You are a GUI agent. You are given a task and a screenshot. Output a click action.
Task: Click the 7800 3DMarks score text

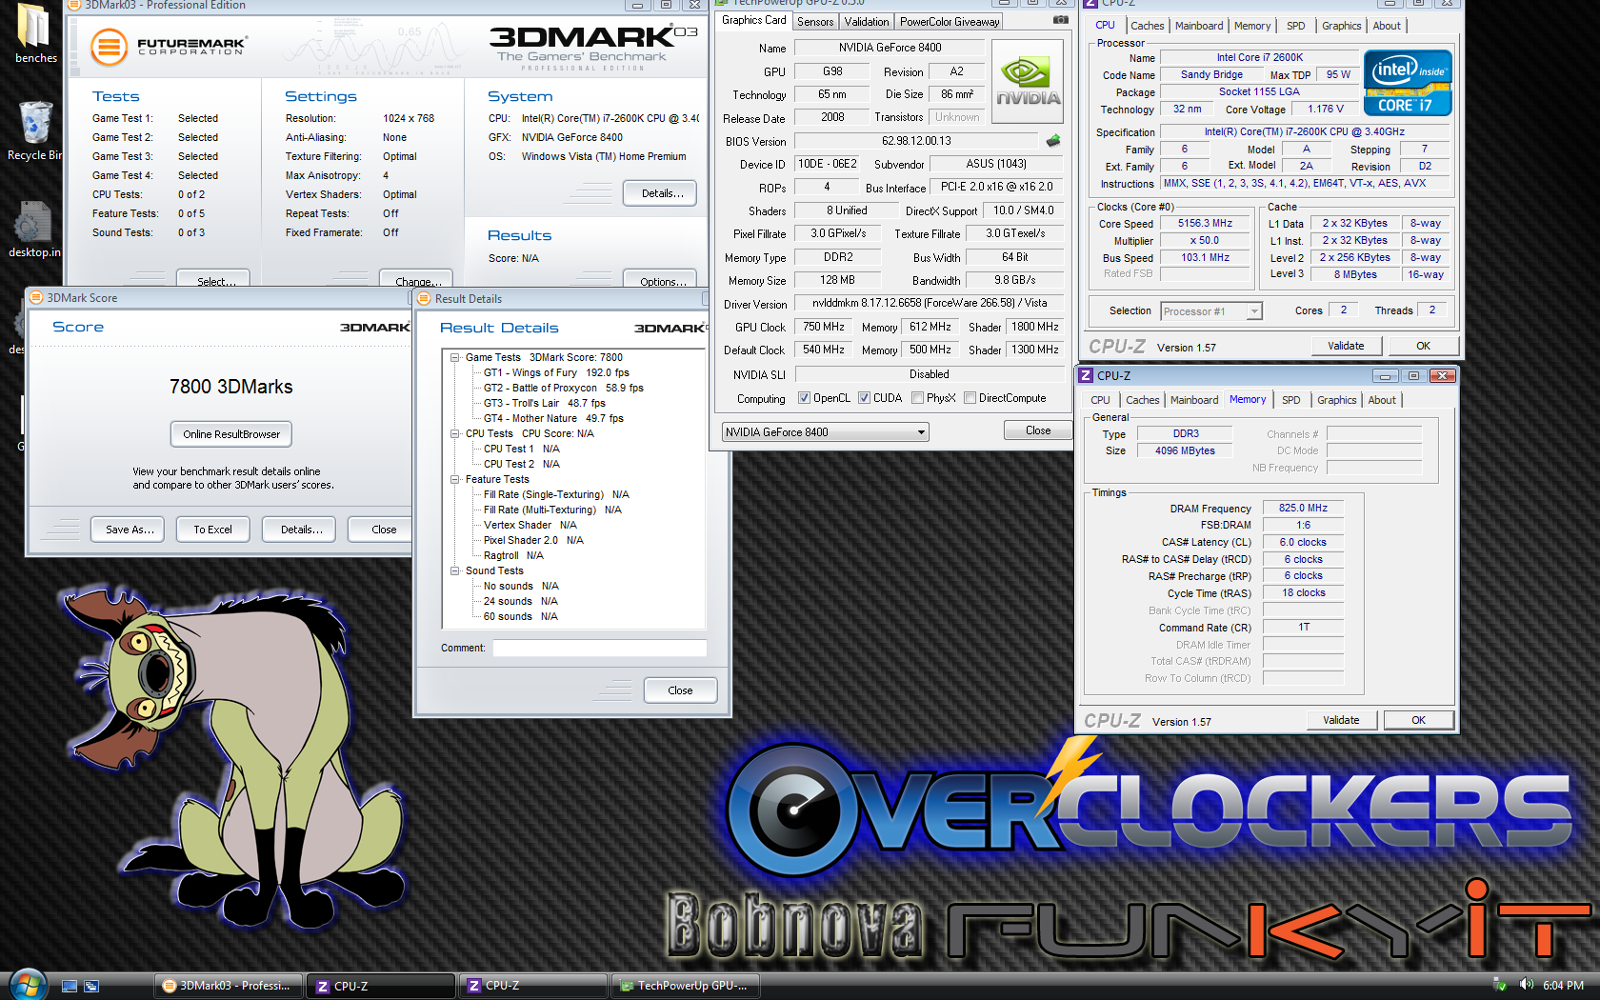[x=231, y=387]
